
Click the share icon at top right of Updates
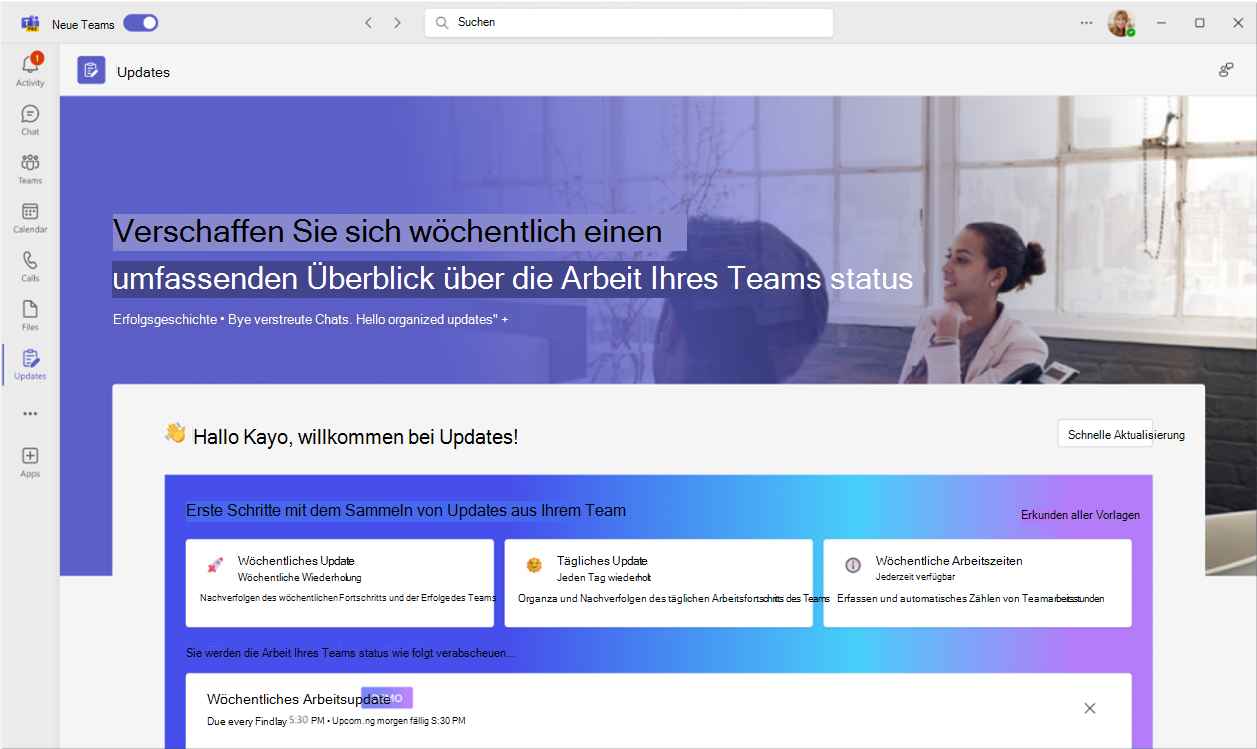click(1225, 70)
